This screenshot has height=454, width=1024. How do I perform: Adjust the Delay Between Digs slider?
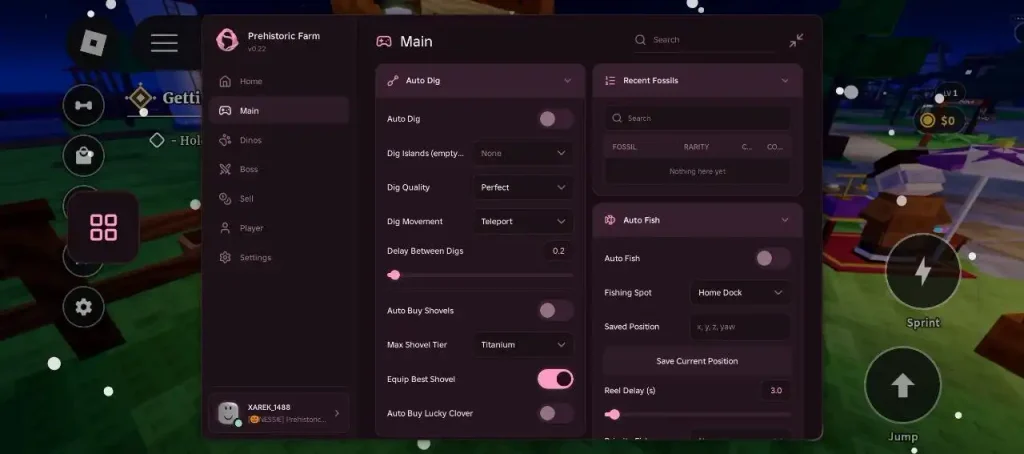pos(480,275)
